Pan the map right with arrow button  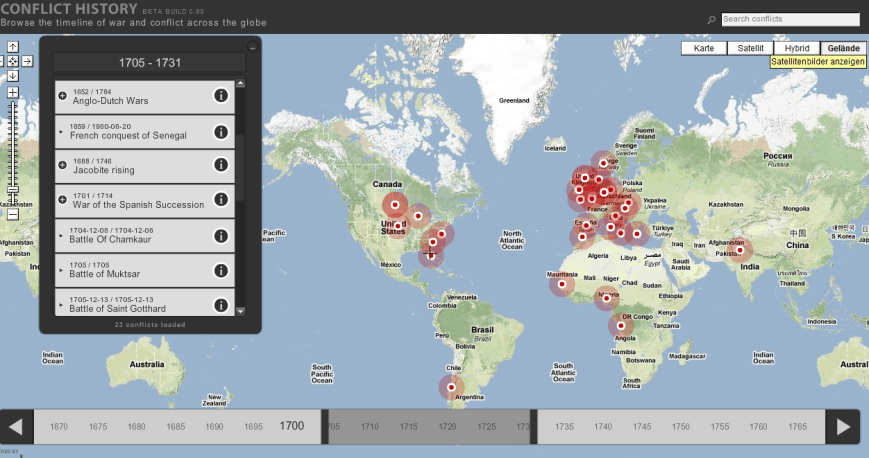coord(27,61)
